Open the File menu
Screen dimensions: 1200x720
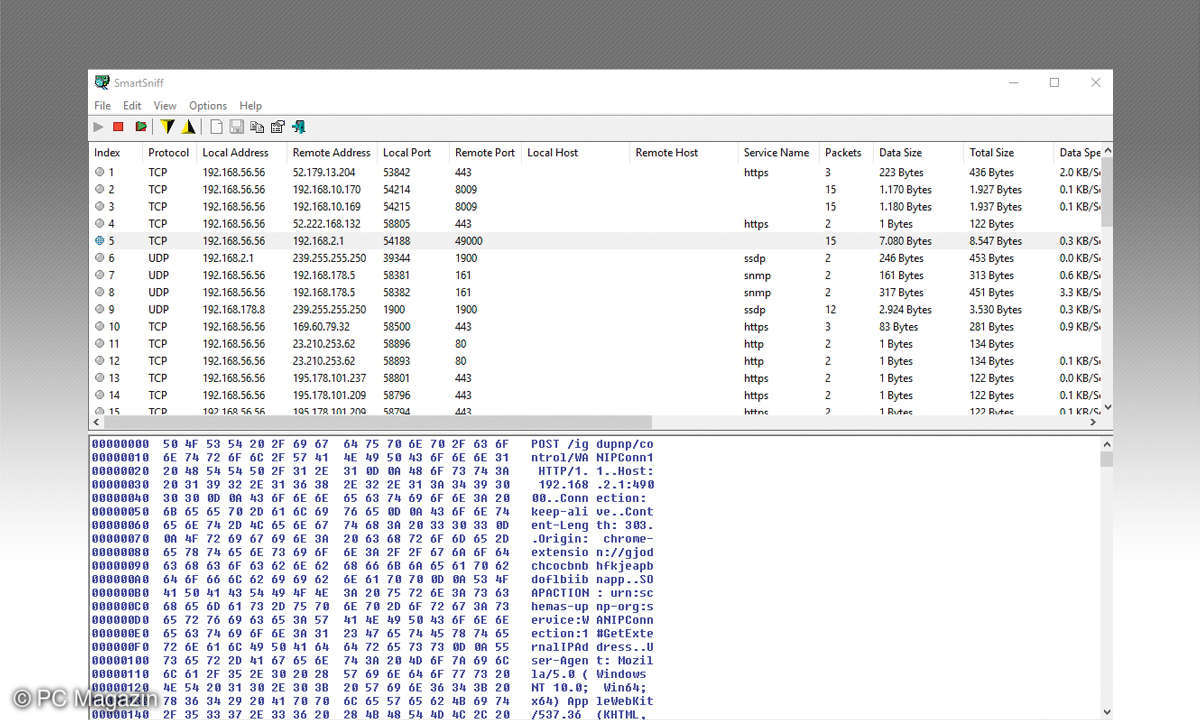pos(102,105)
